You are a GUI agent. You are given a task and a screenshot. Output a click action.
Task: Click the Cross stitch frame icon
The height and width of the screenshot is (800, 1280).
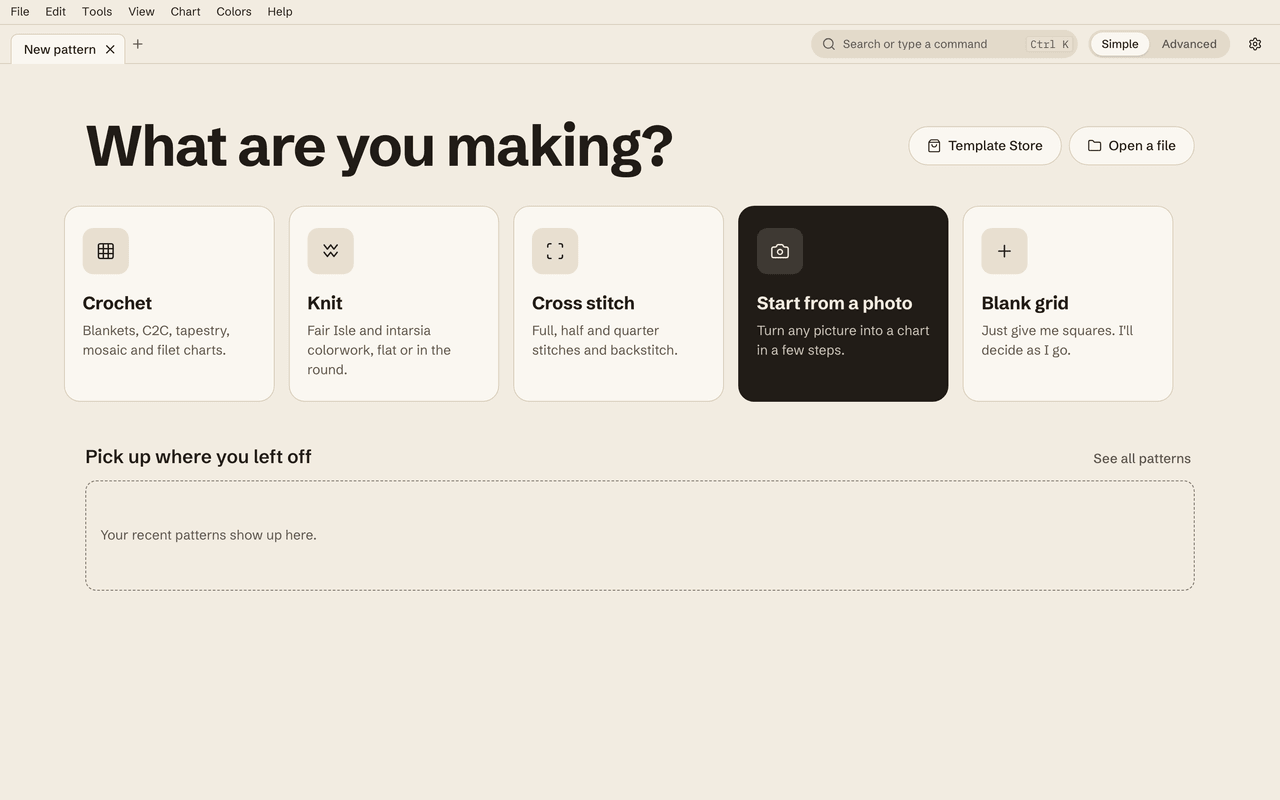coord(555,251)
